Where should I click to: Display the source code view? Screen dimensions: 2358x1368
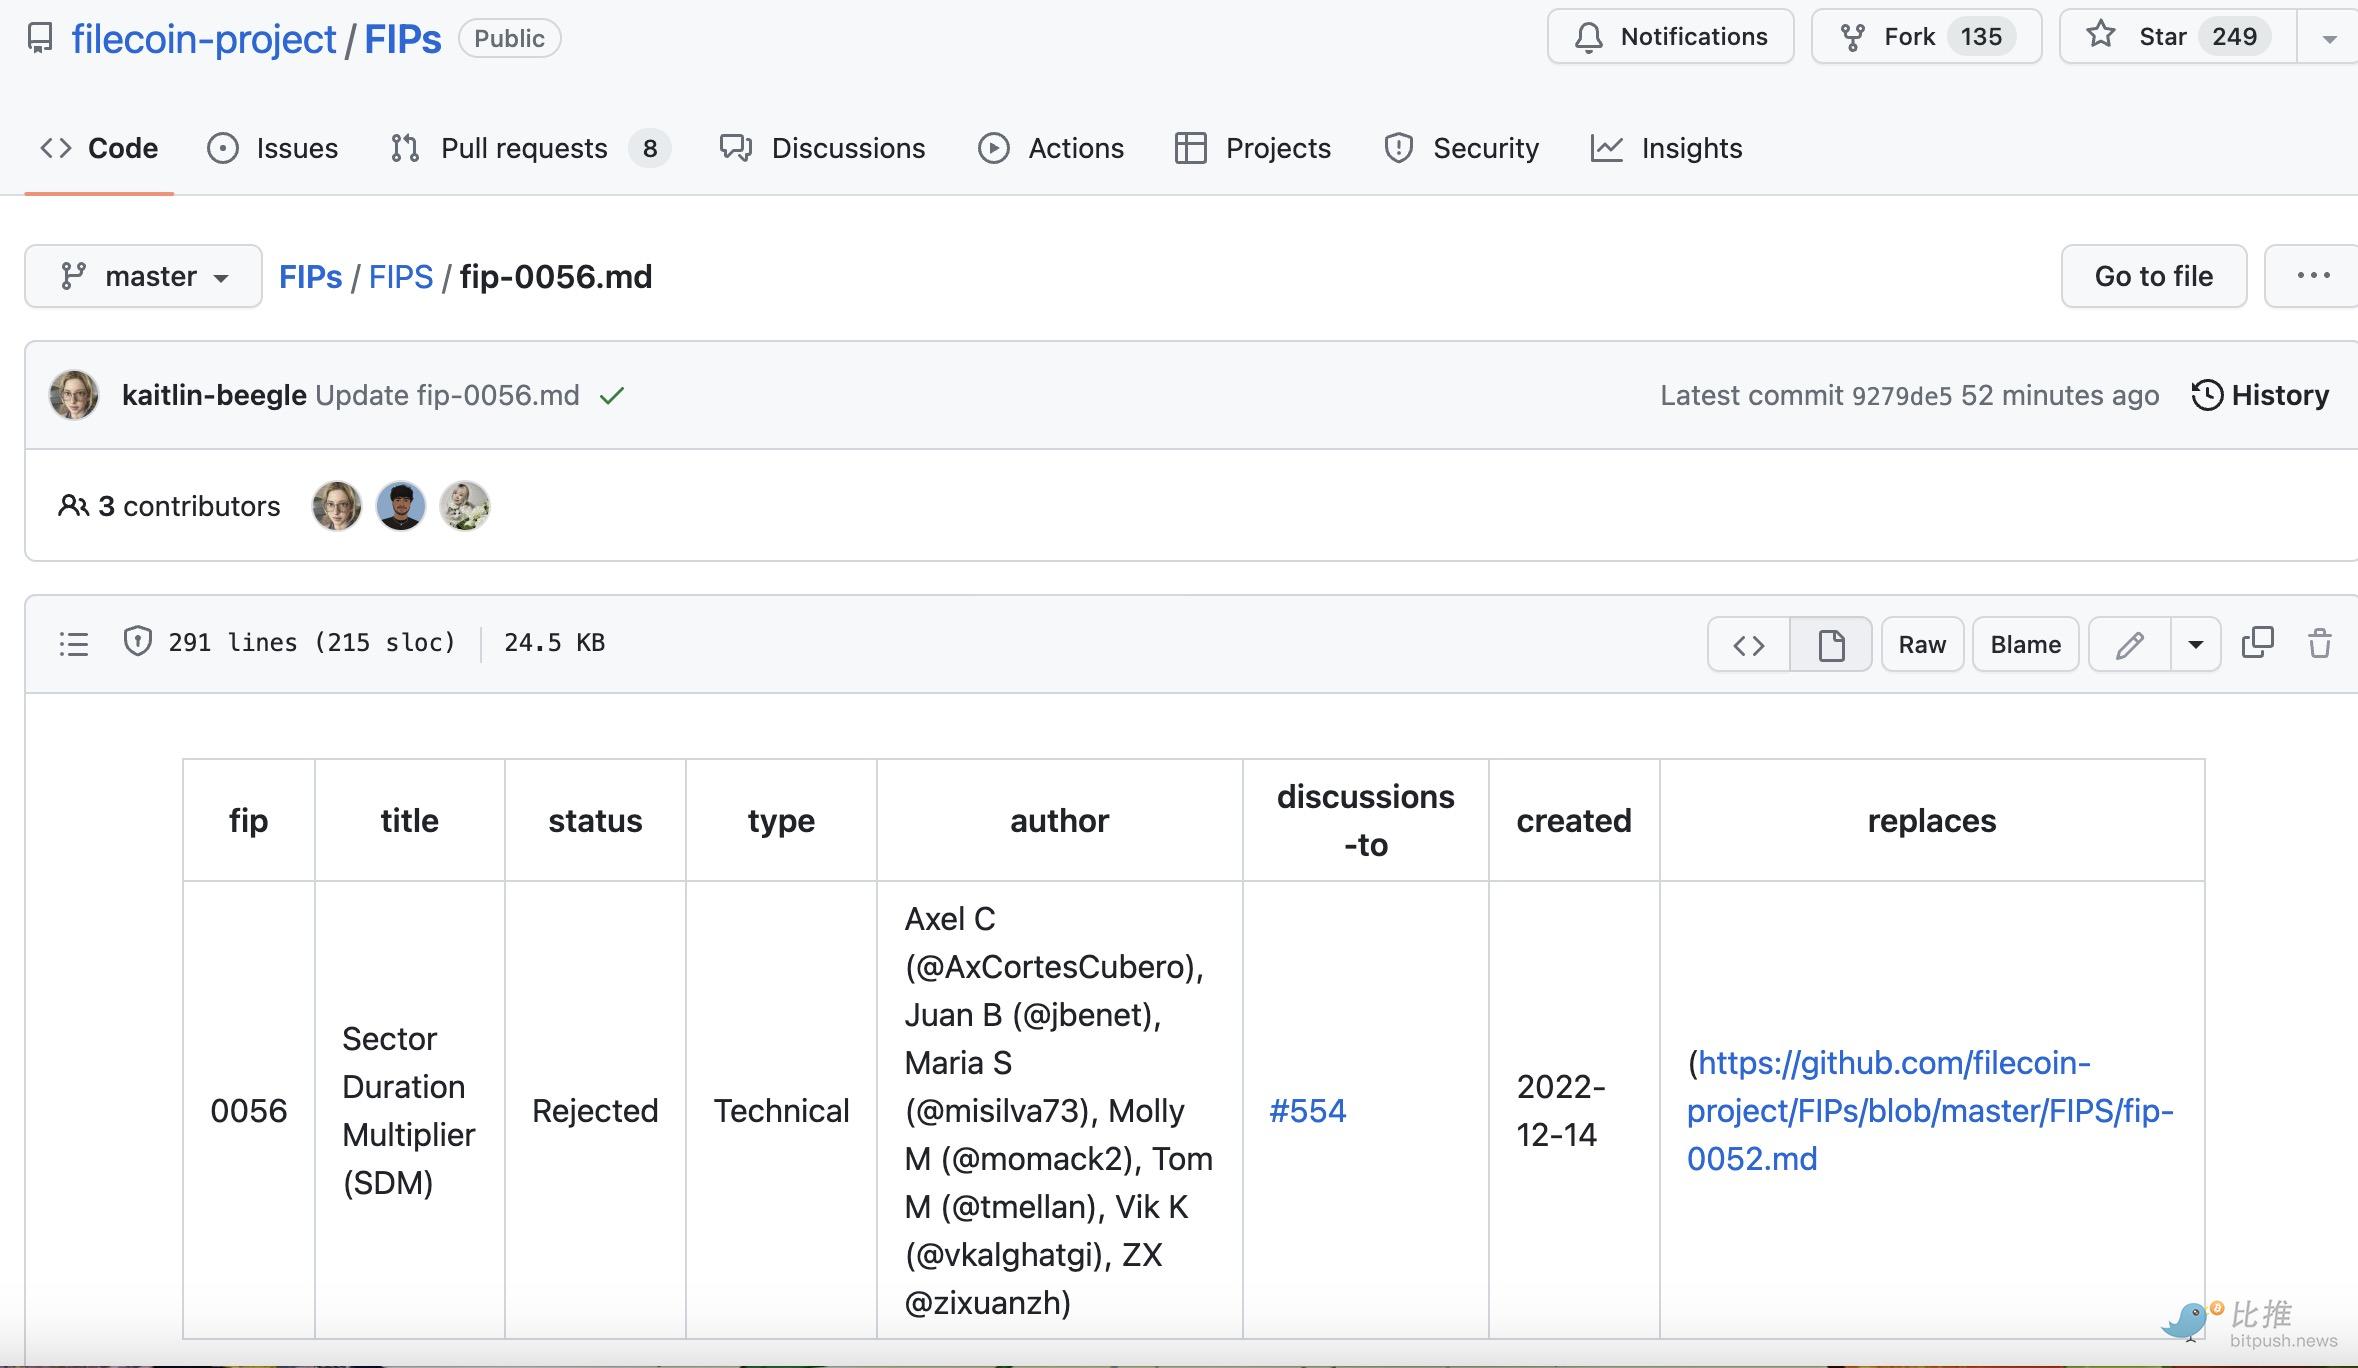pos(1749,645)
